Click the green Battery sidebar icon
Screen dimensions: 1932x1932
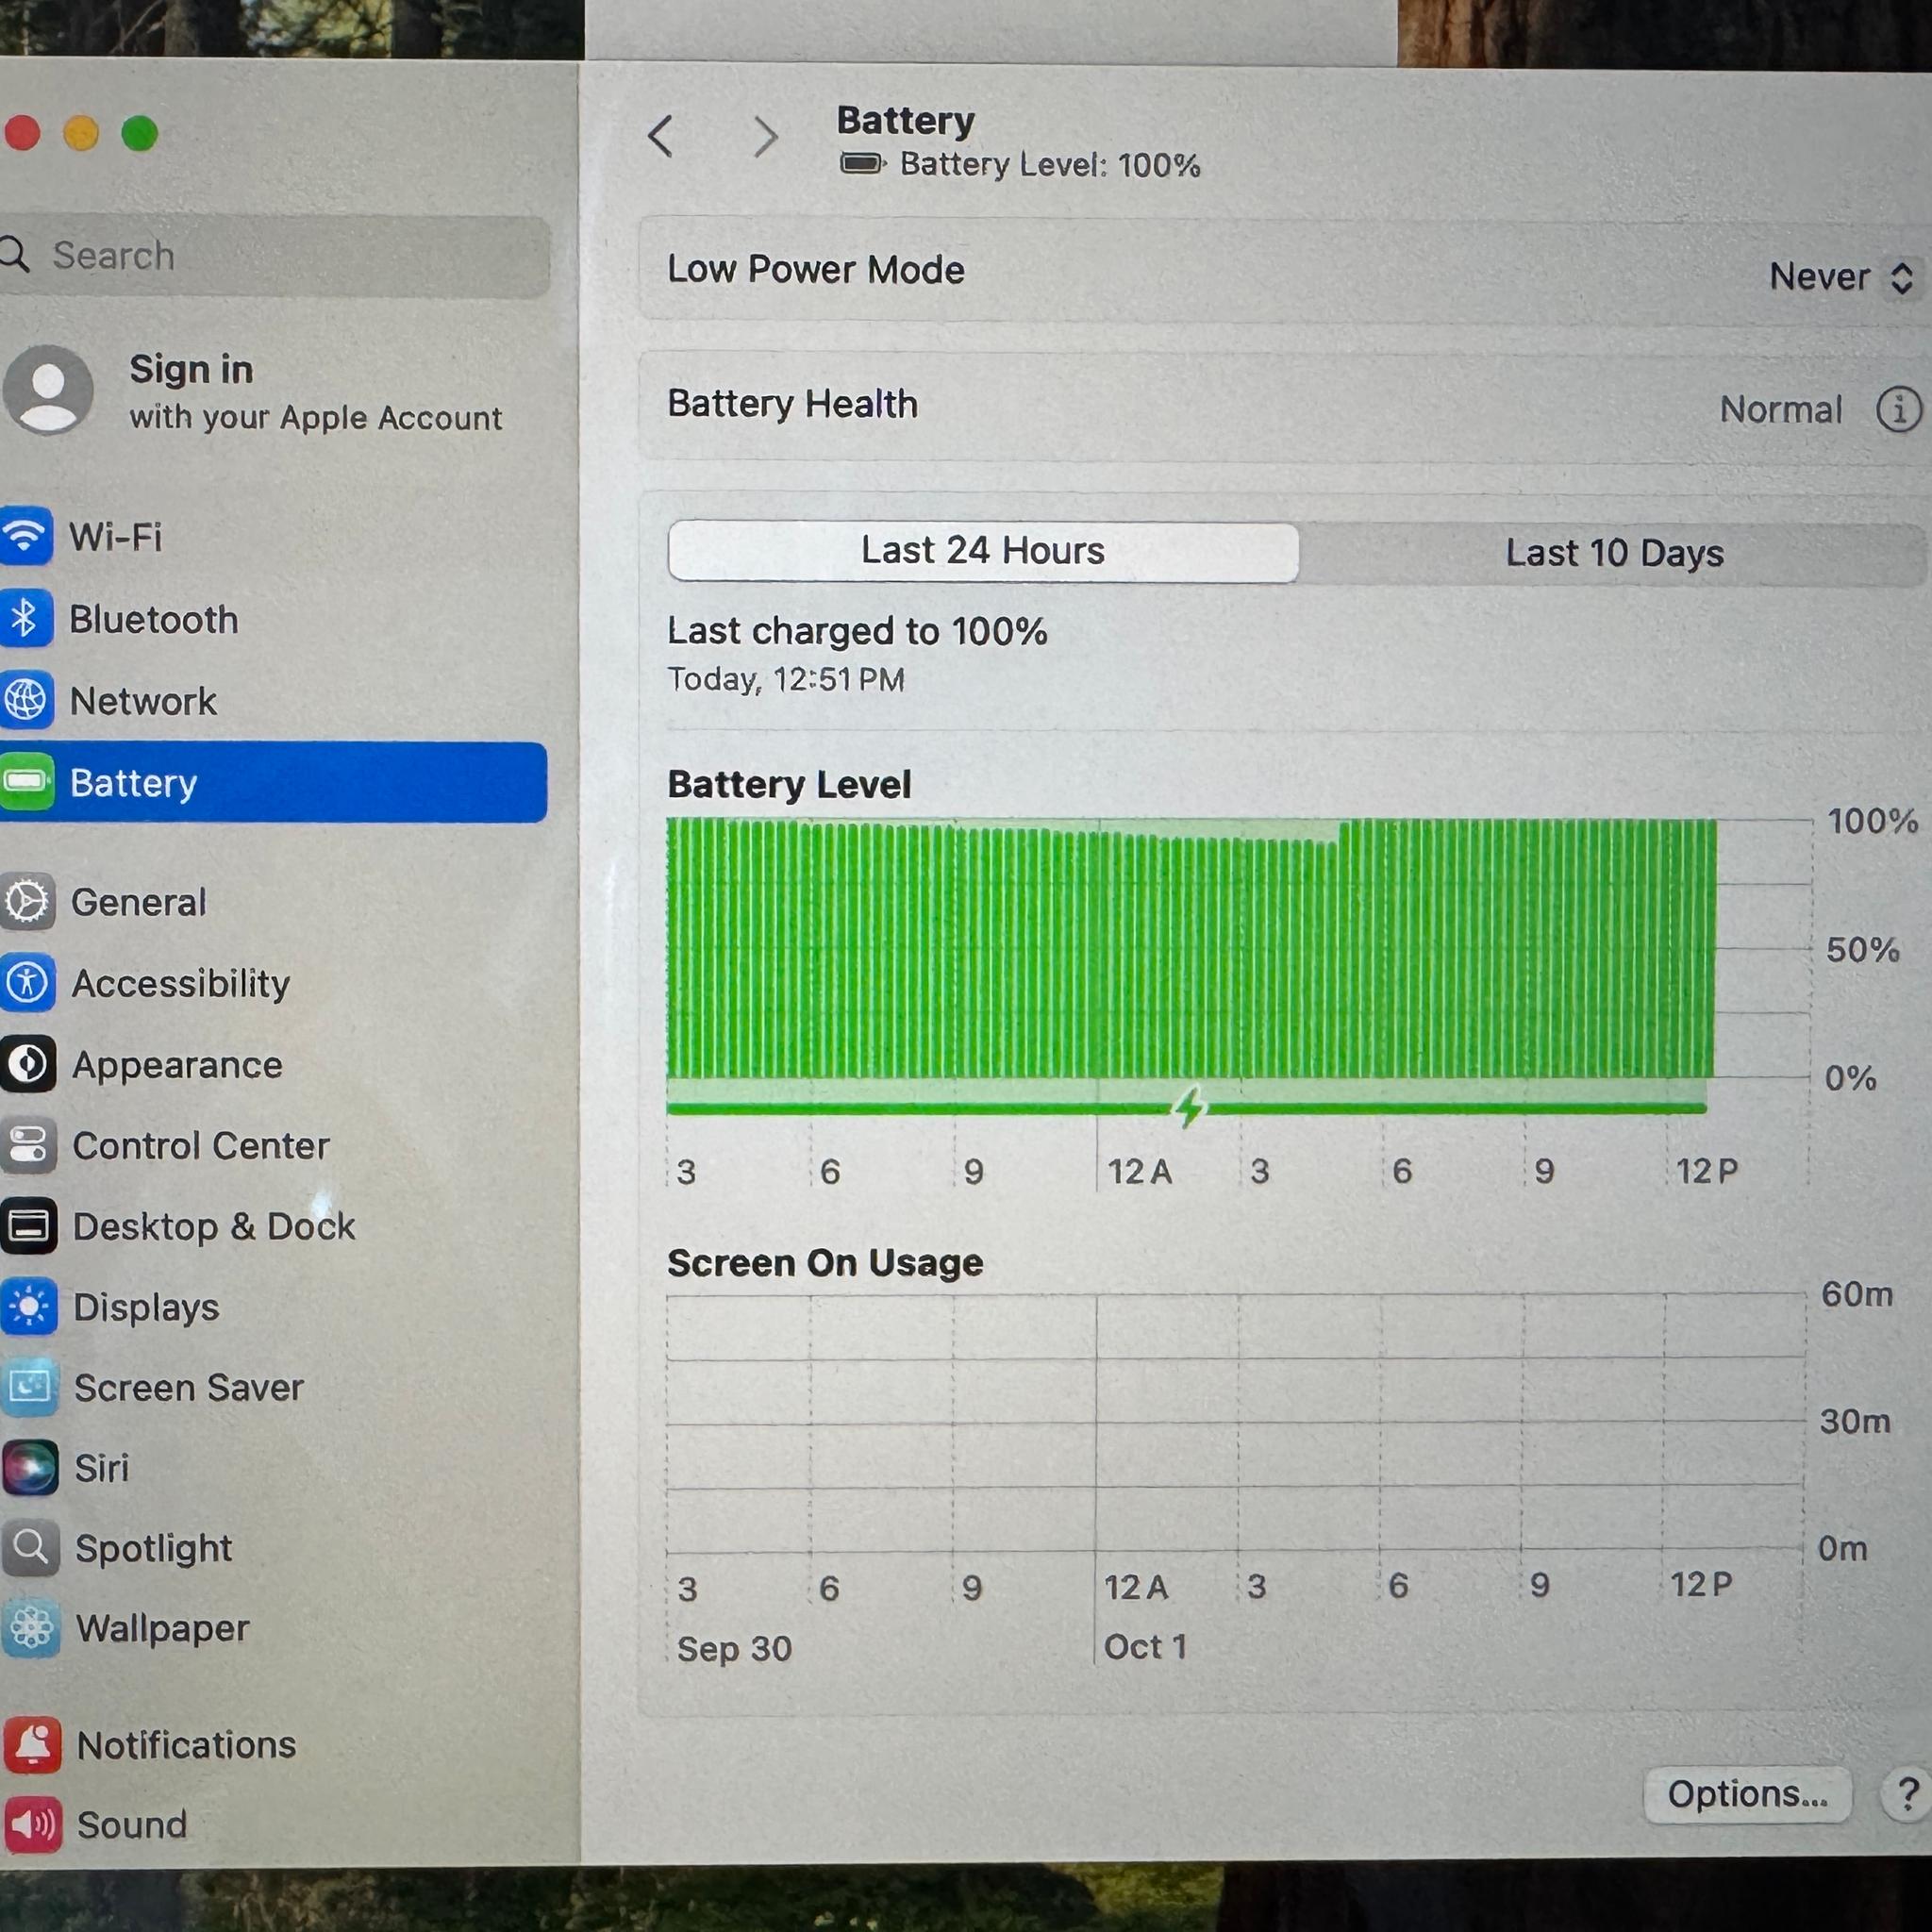[x=26, y=782]
